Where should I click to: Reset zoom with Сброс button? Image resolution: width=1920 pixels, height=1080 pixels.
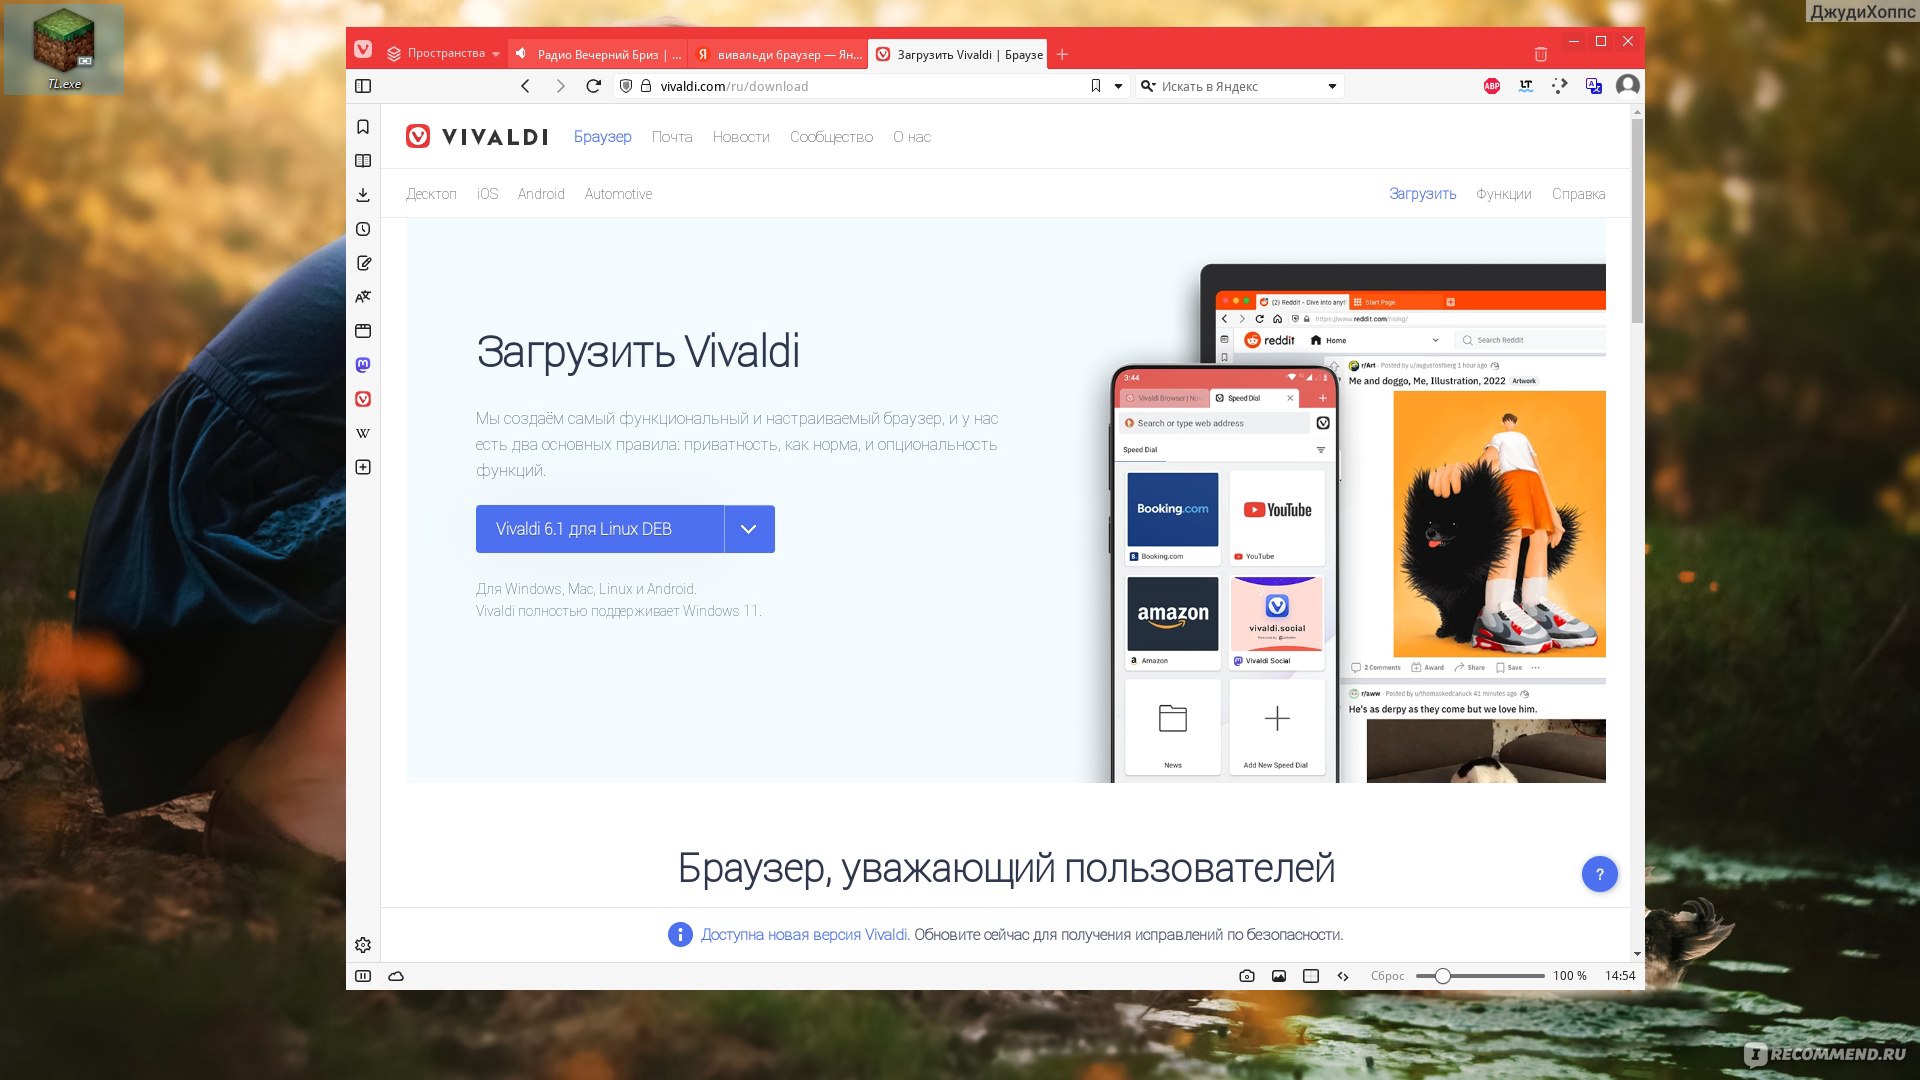point(1387,976)
